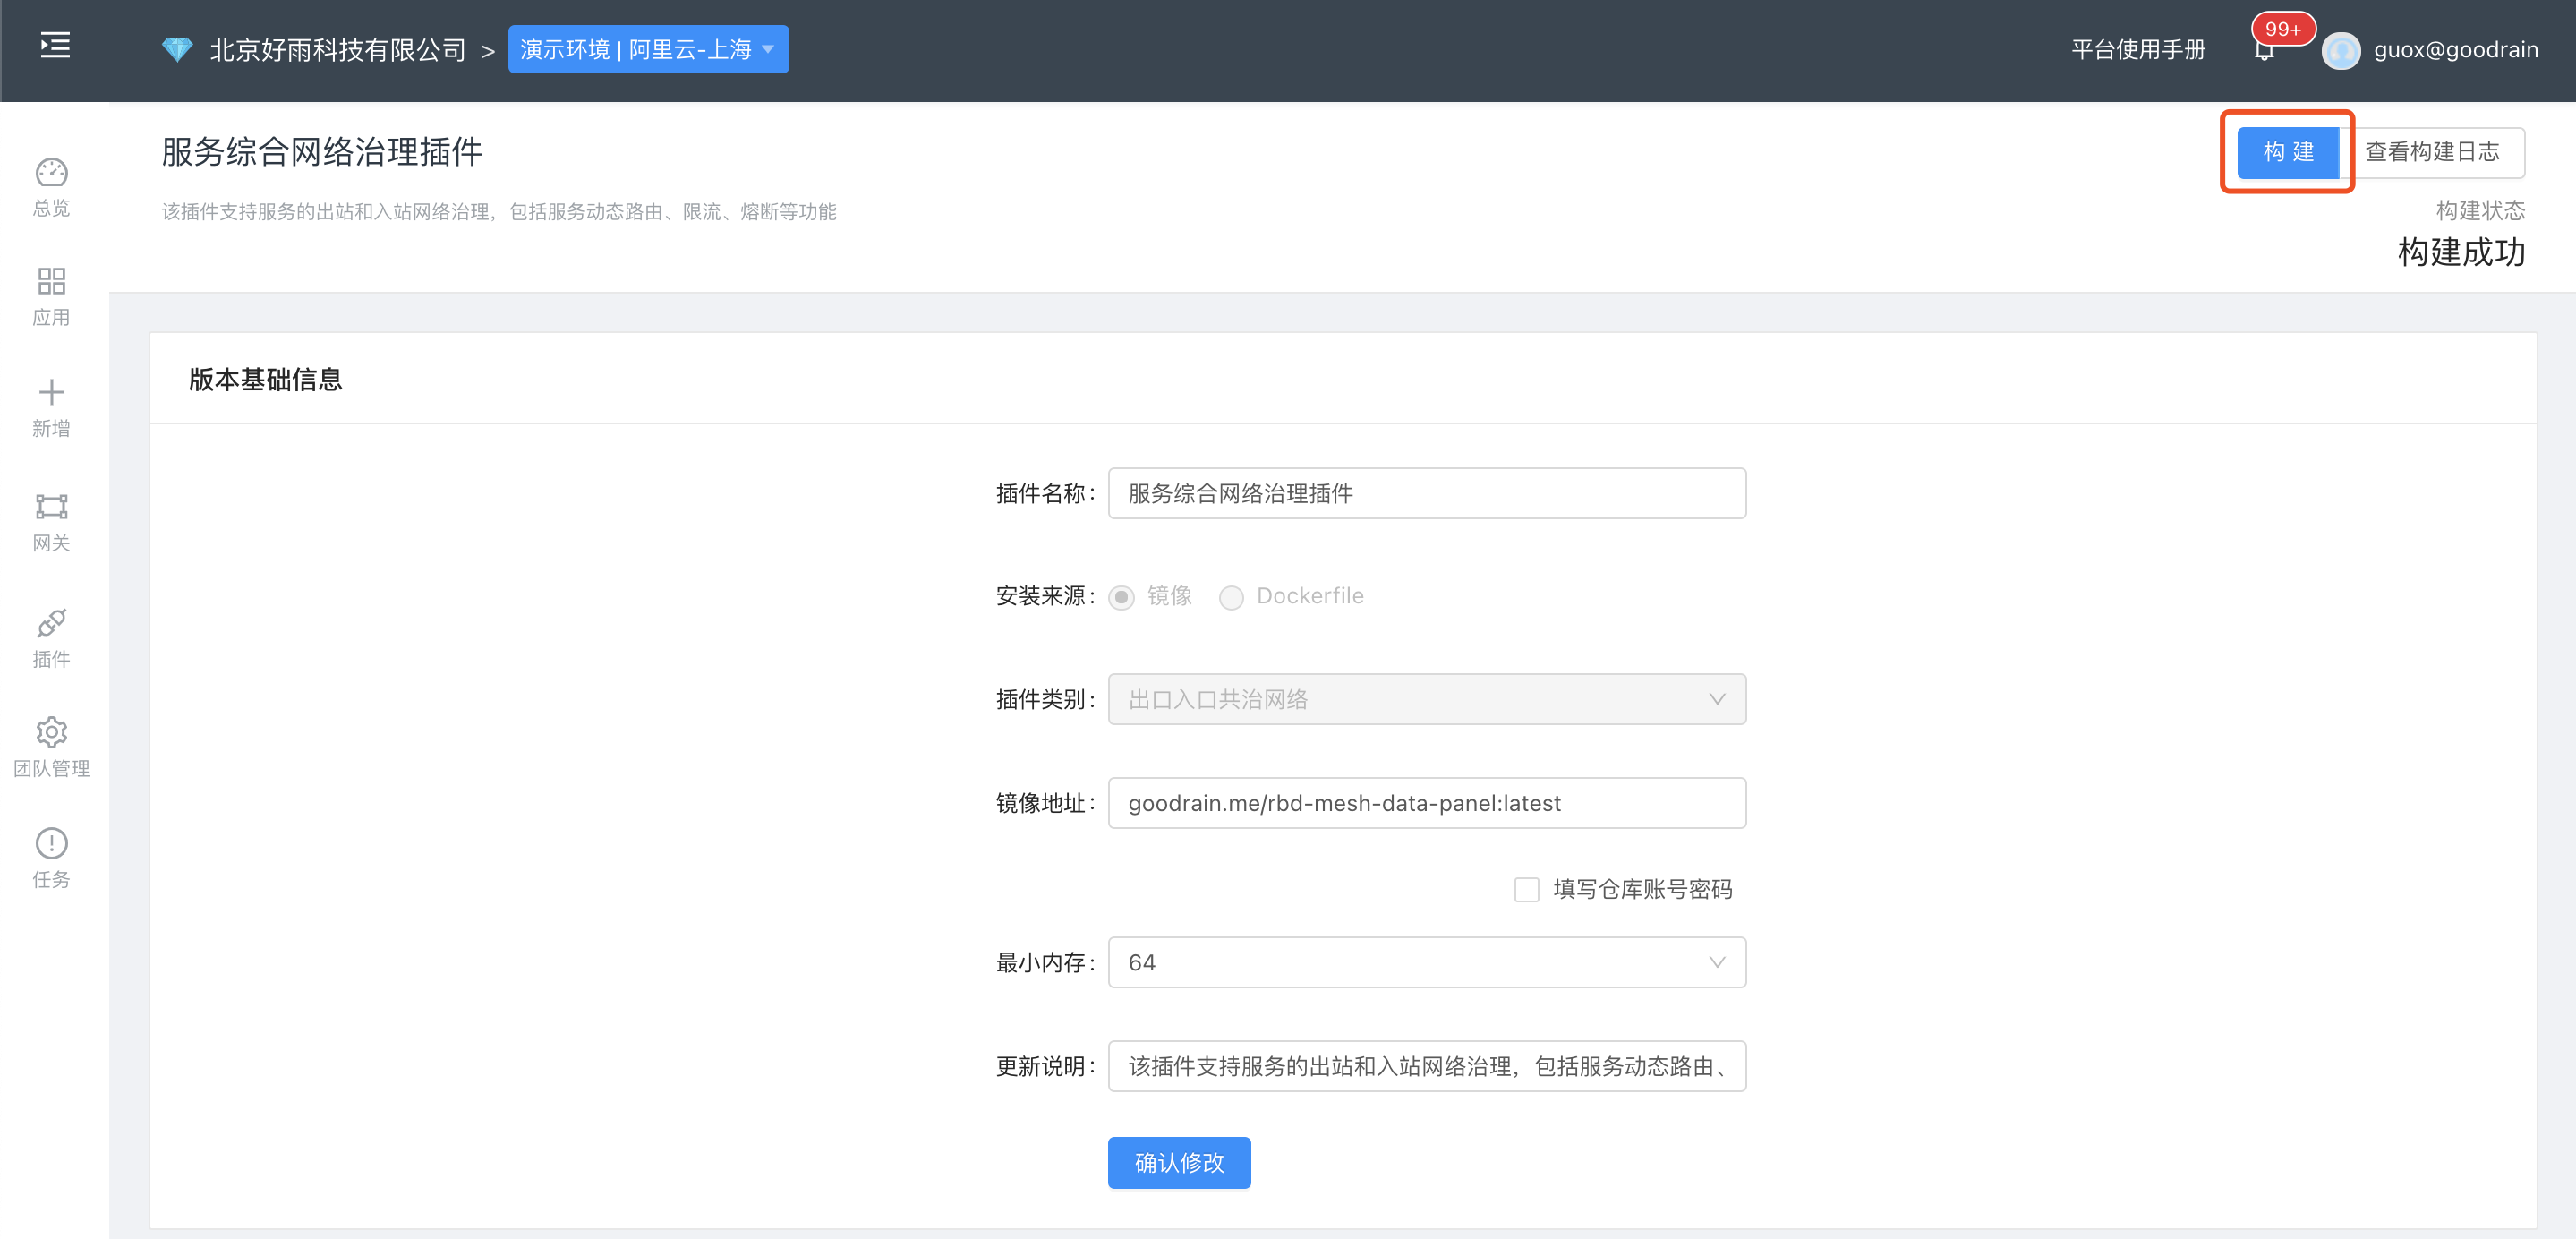Image resolution: width=2576 pixels, height=1239 pixels.
Task: View build logs via 查看构建日志
Action: (x=2432, y=152)
